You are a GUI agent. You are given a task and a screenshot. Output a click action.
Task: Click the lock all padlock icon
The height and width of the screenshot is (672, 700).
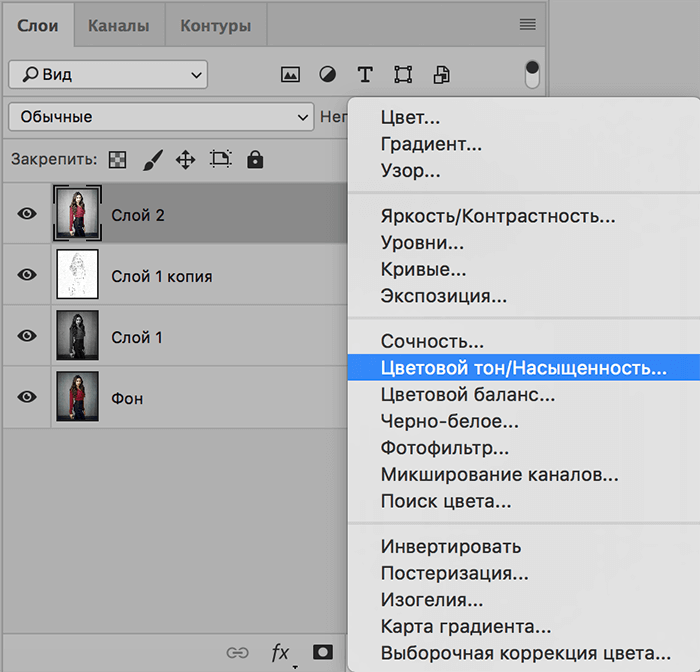pyautogui.click(x=255, y=160)
